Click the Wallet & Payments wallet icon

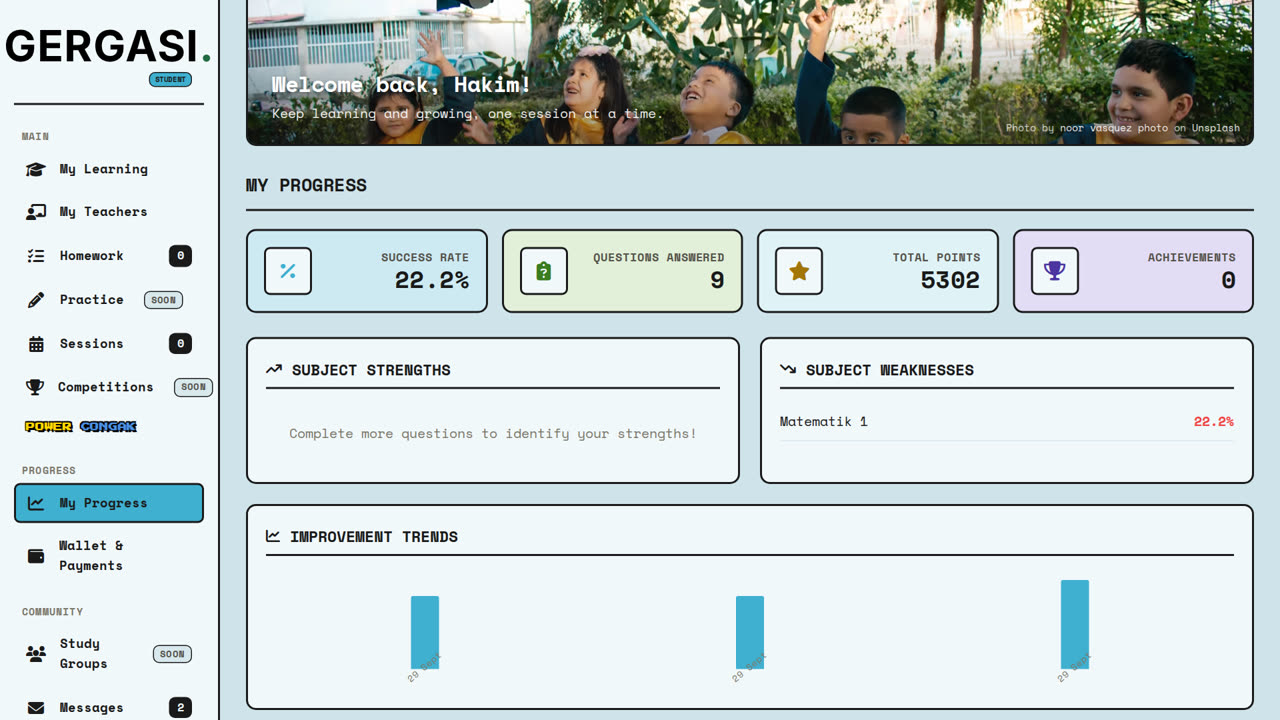tap(36, 556)
